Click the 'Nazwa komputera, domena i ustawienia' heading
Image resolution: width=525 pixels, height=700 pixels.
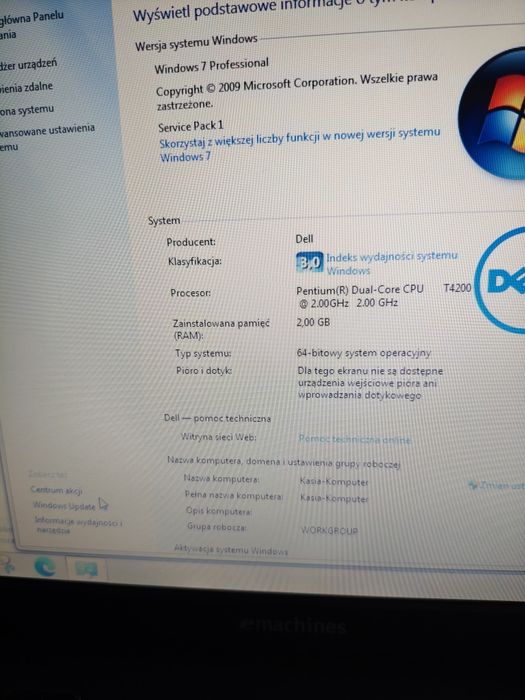(283, 462)
